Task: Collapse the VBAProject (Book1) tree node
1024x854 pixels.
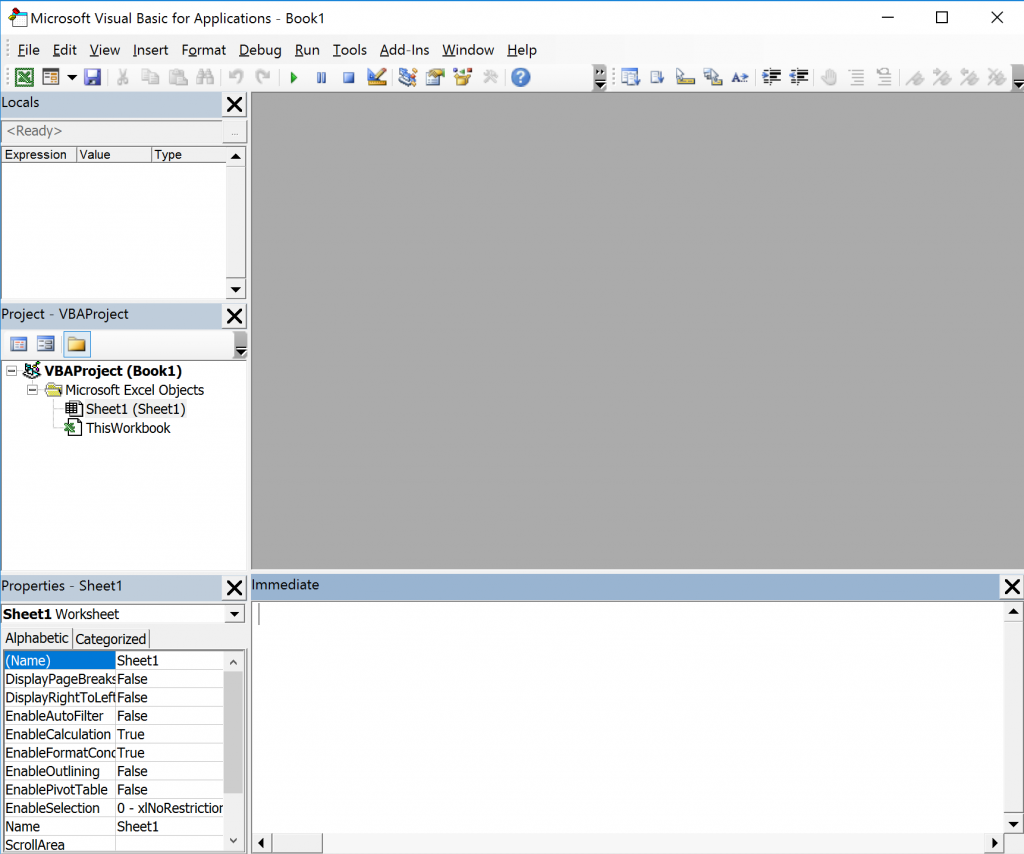Action: click(11, 371)
